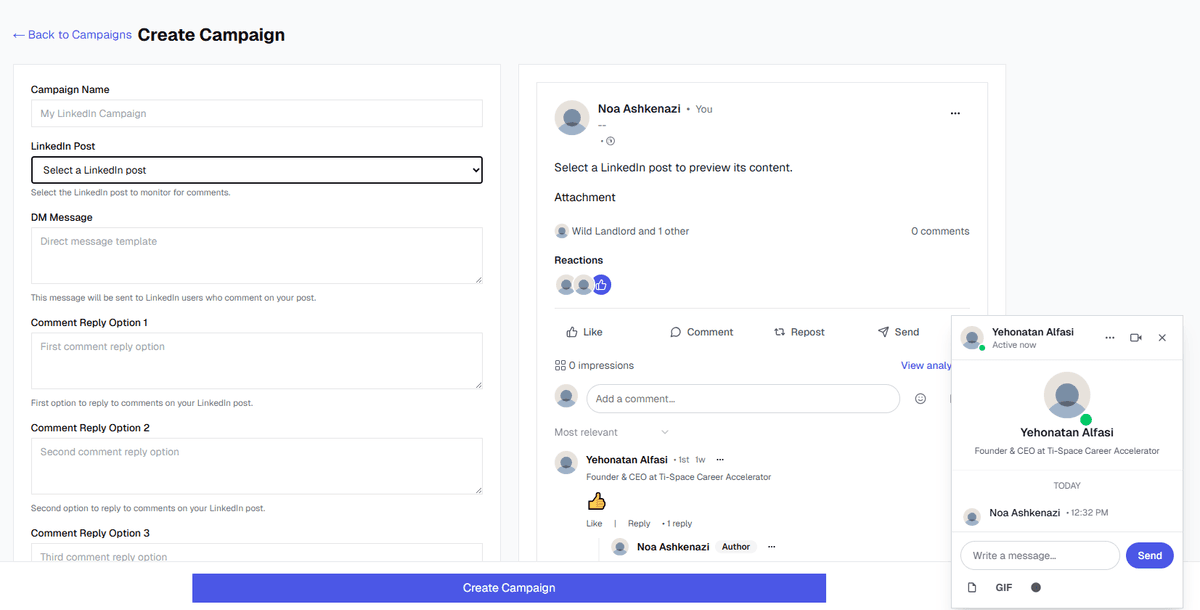
Task: Expand post options with the three-dot menu
Action: (x=954, y=113)
